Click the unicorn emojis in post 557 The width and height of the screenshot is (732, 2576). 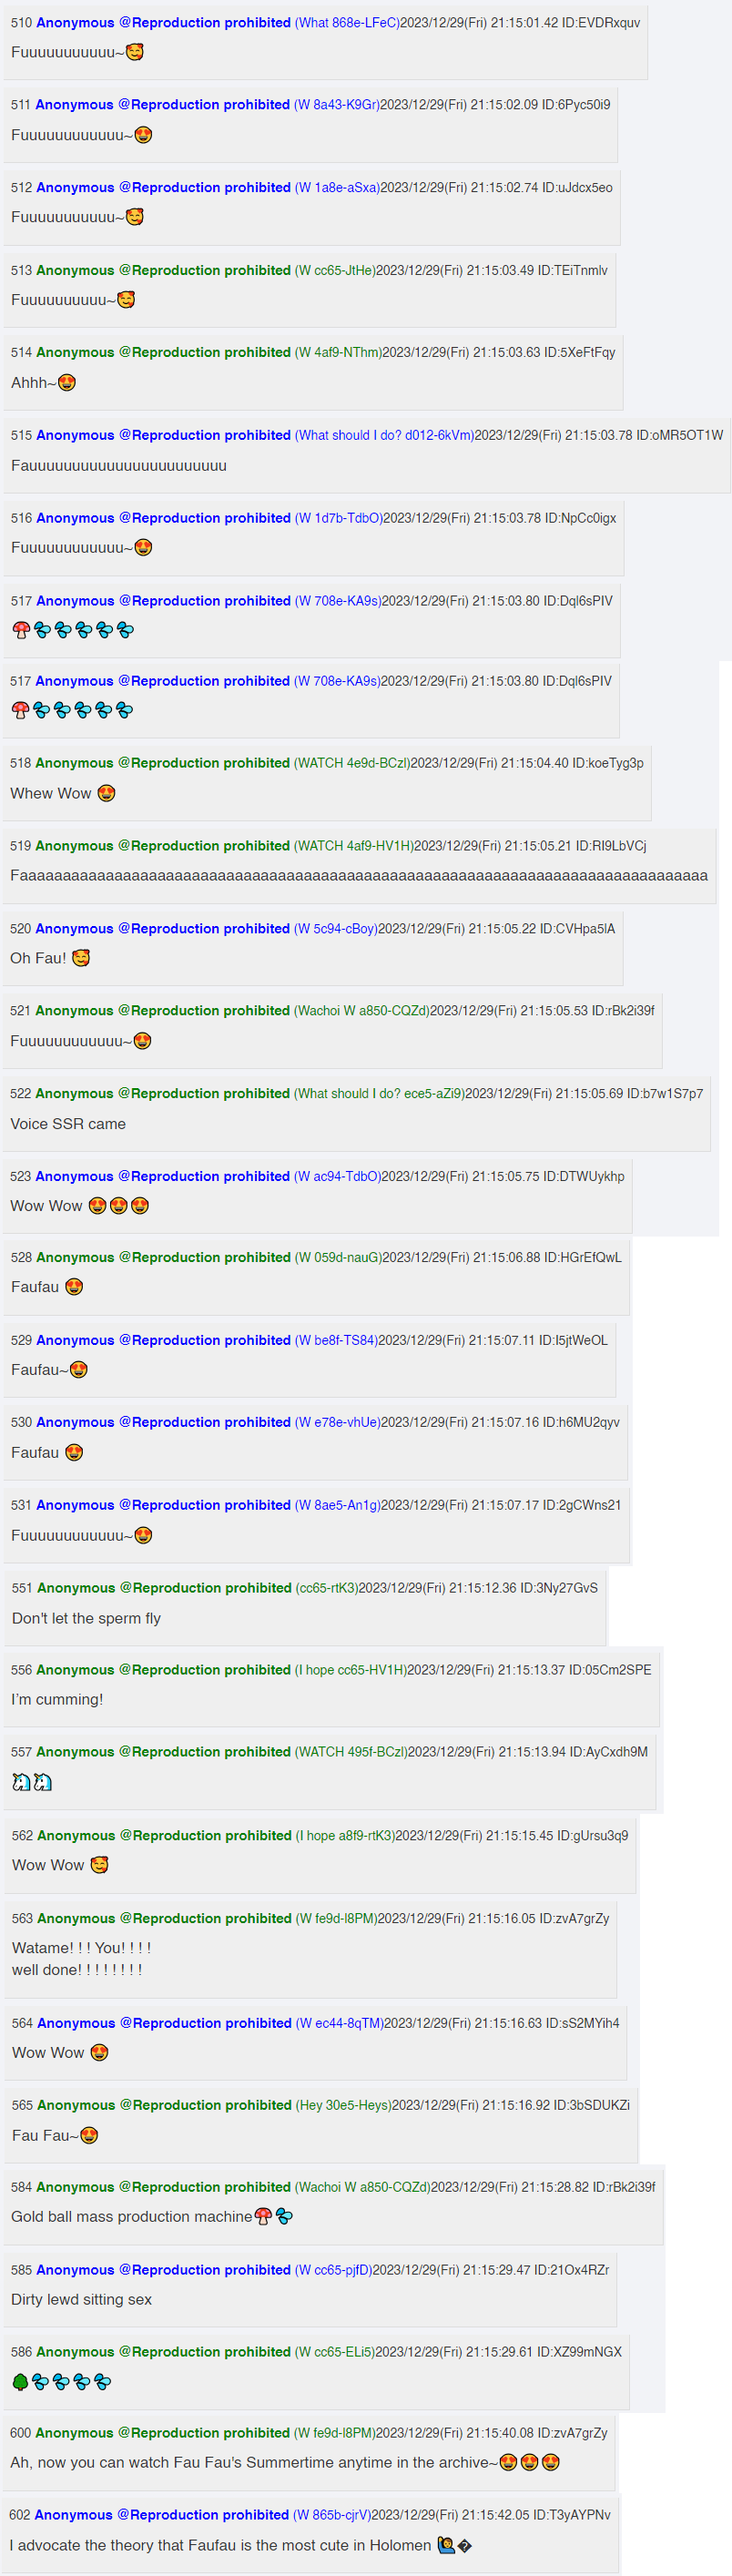pos(32,1782)
